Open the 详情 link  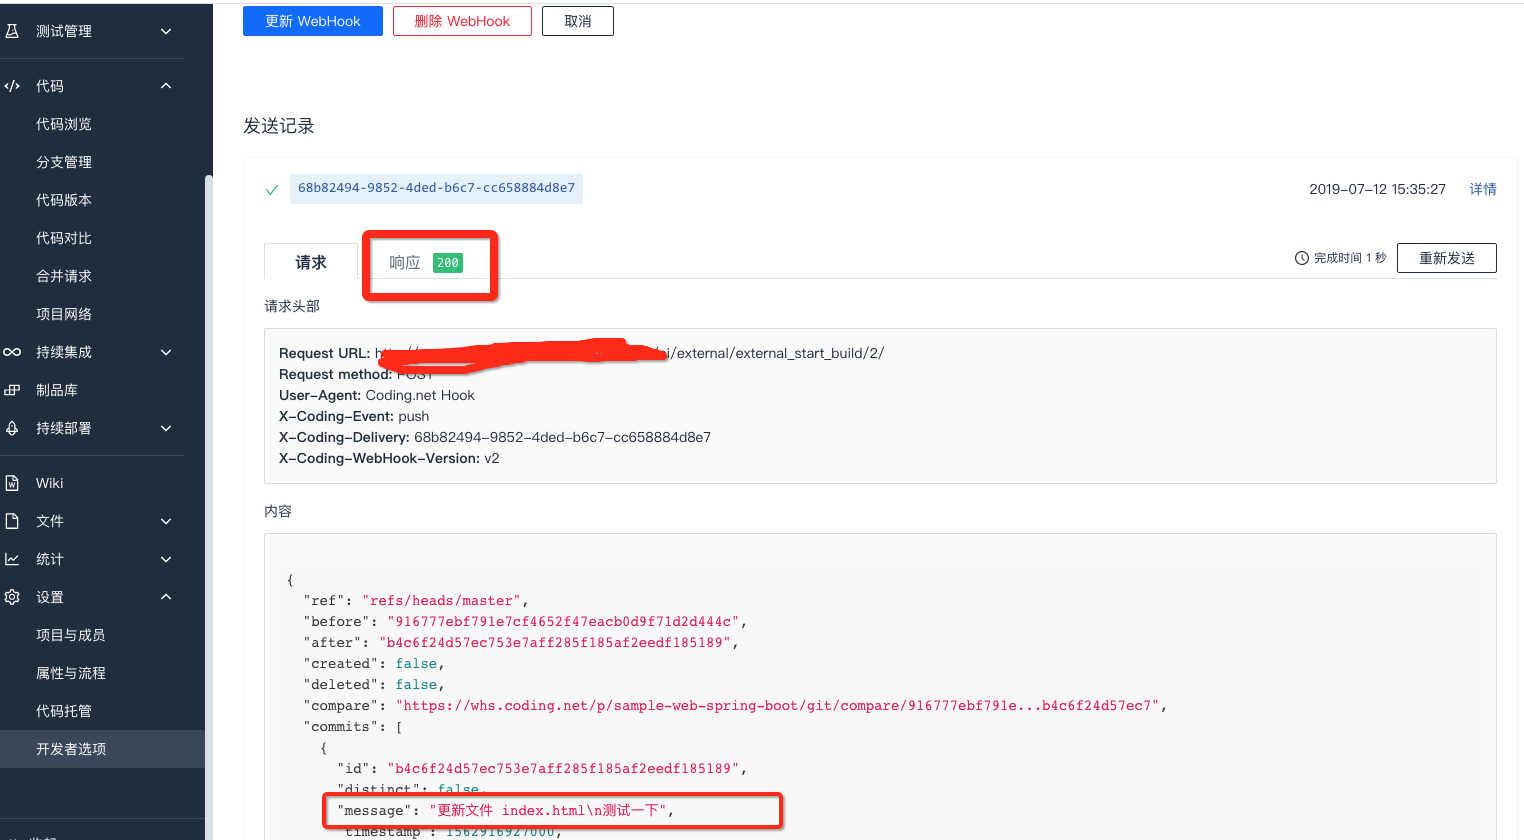click(x=1483, y=189)
